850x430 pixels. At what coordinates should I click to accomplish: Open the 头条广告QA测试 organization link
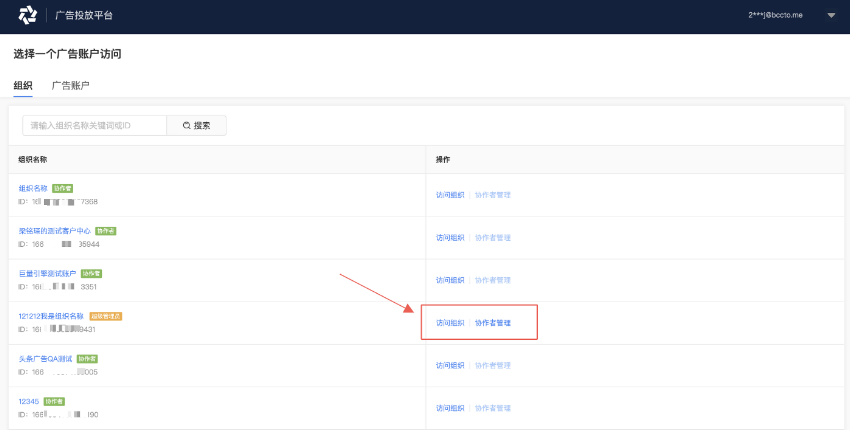click(45, 358)
